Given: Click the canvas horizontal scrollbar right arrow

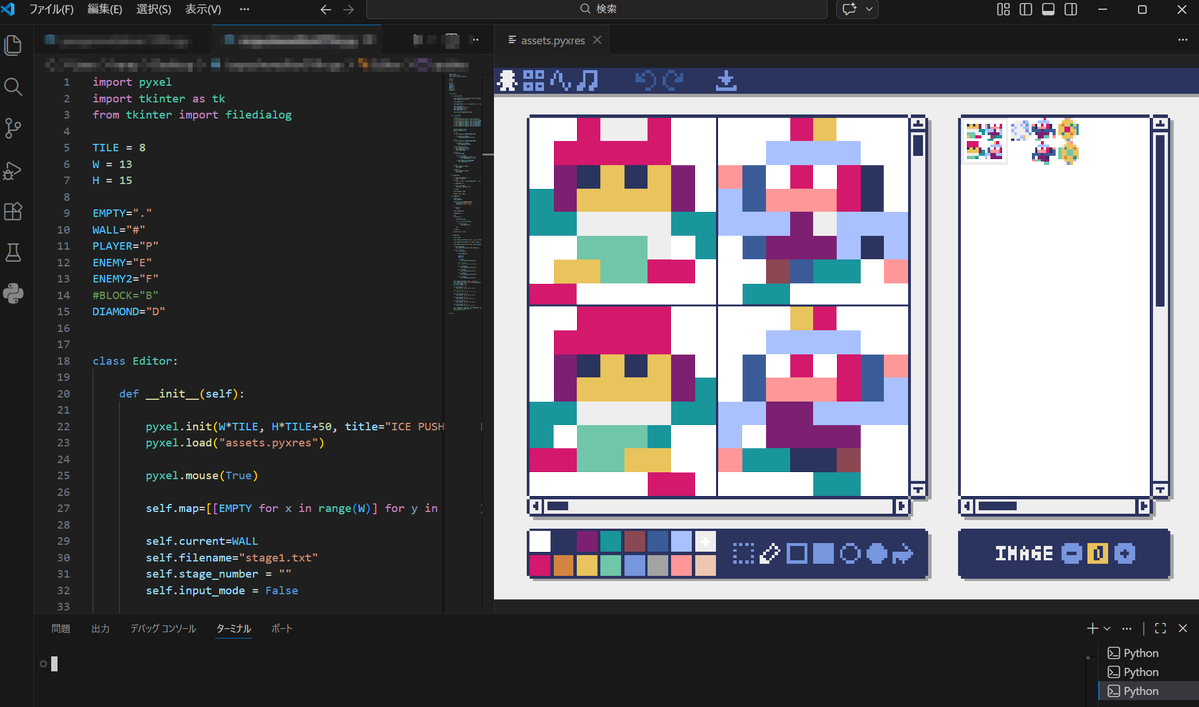Looking at the screenshot, I should click(x=902, y=506).
